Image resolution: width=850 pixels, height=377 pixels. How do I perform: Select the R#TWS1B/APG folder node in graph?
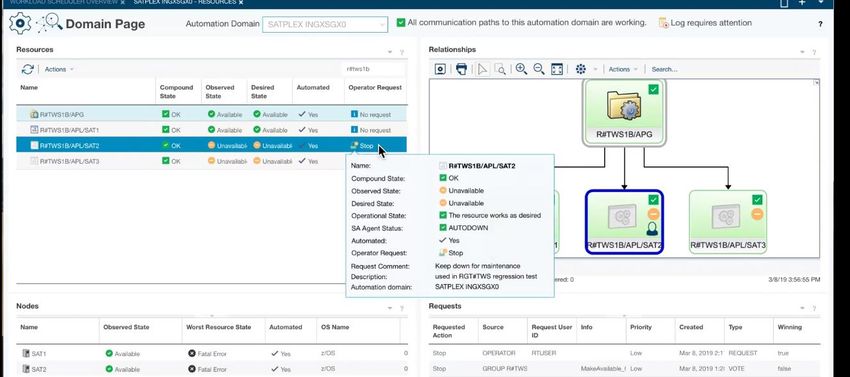point(624,112)
